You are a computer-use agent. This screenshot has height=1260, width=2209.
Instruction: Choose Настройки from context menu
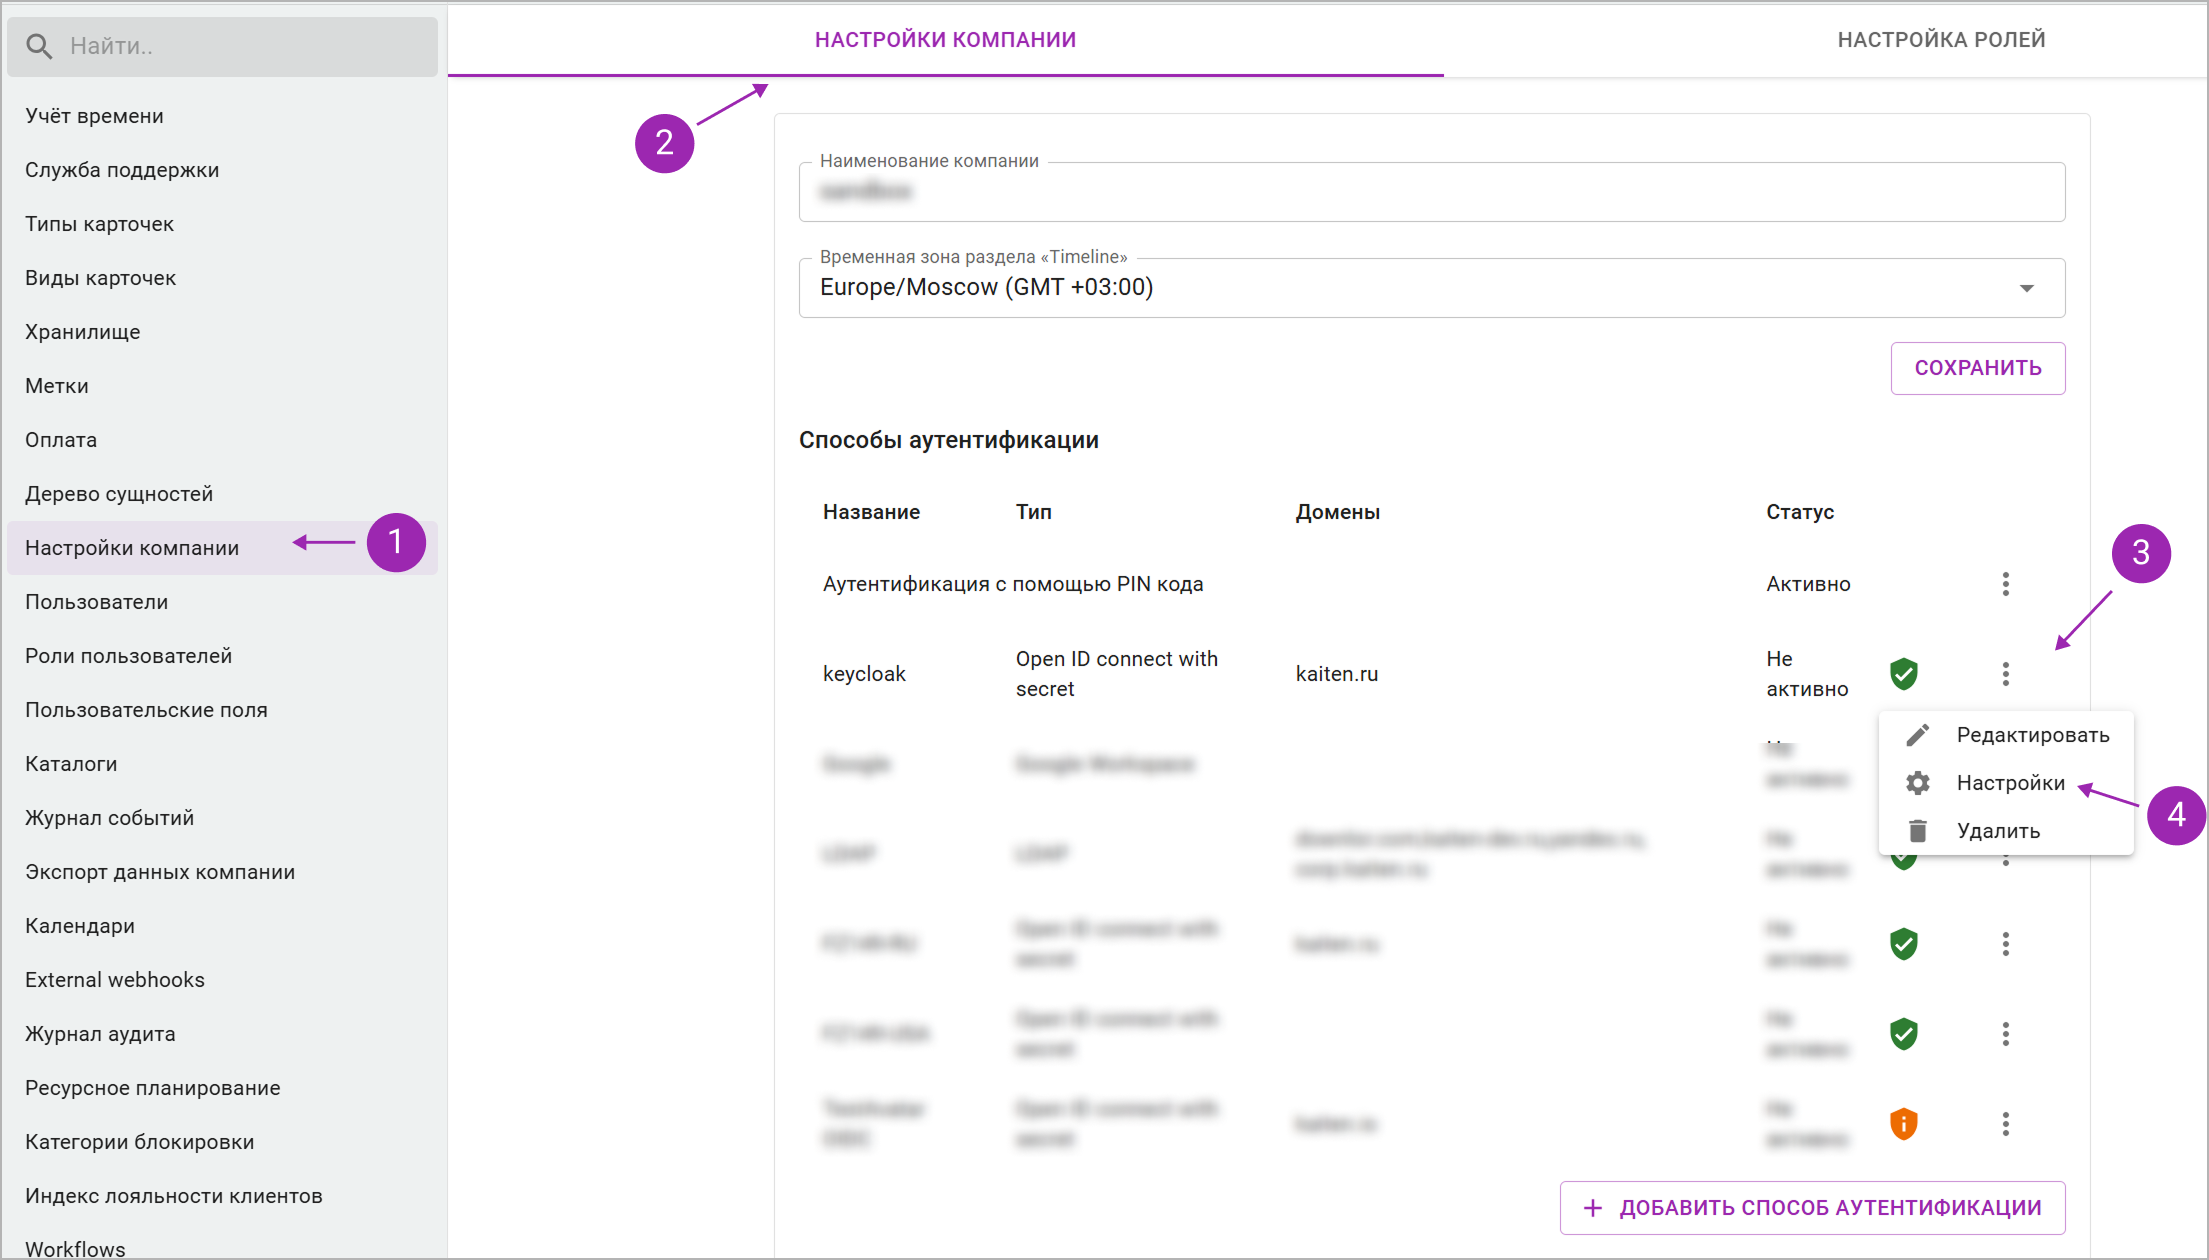[2006, 783]
